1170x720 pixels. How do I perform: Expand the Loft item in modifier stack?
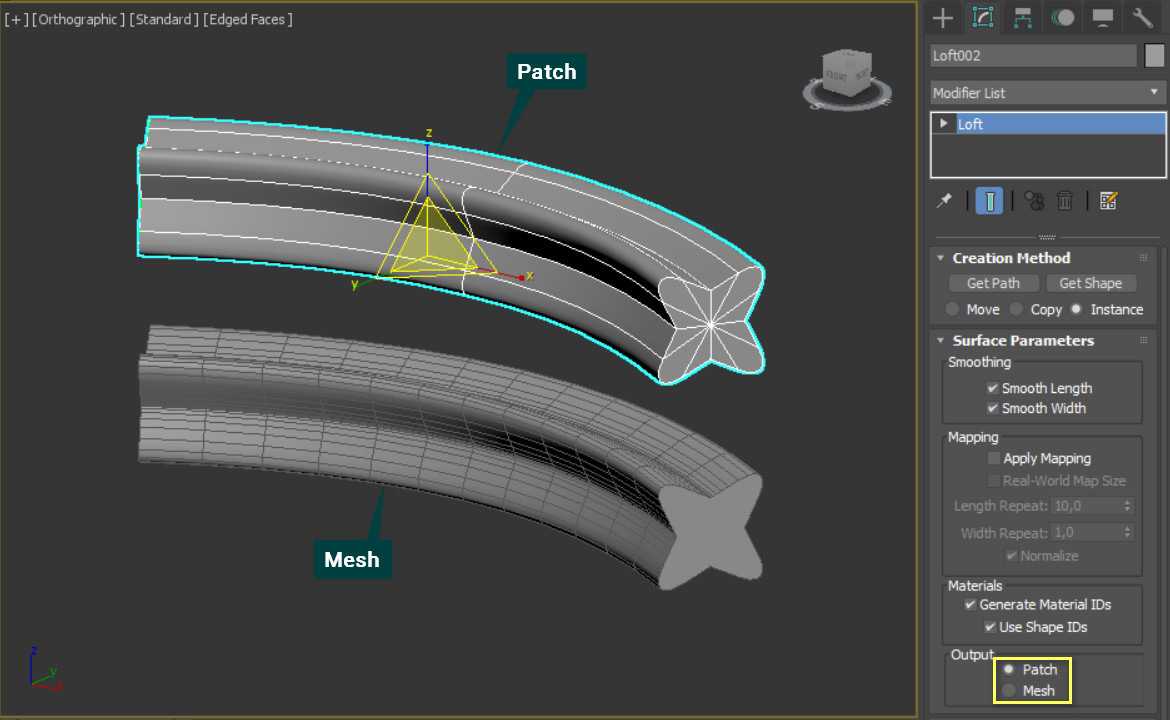click(x=943, y=124)
